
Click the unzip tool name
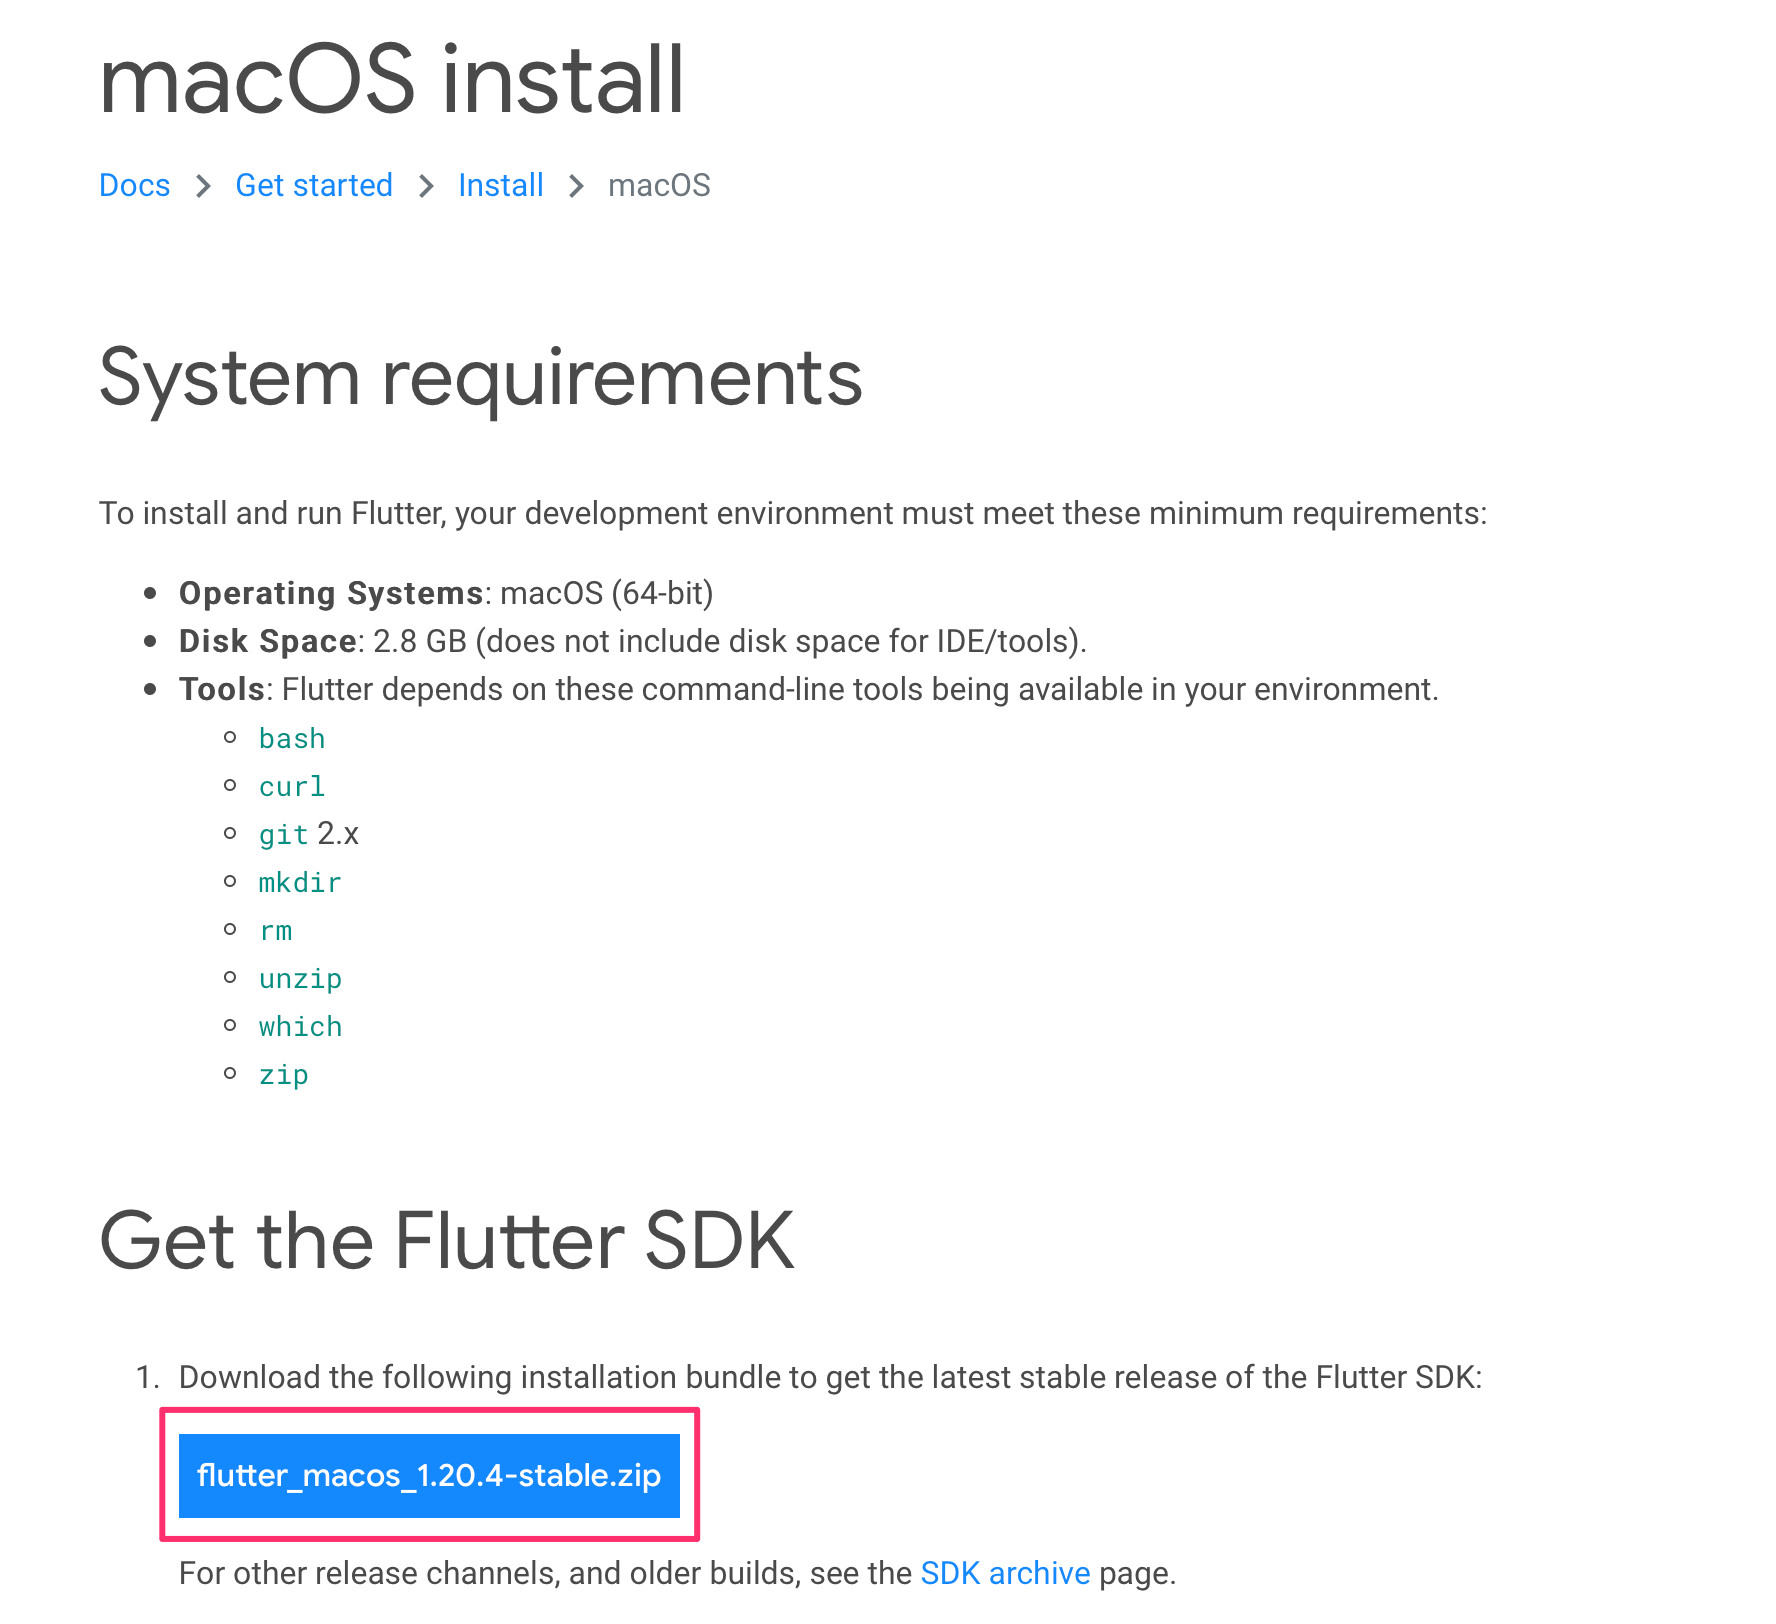point(300,978)
